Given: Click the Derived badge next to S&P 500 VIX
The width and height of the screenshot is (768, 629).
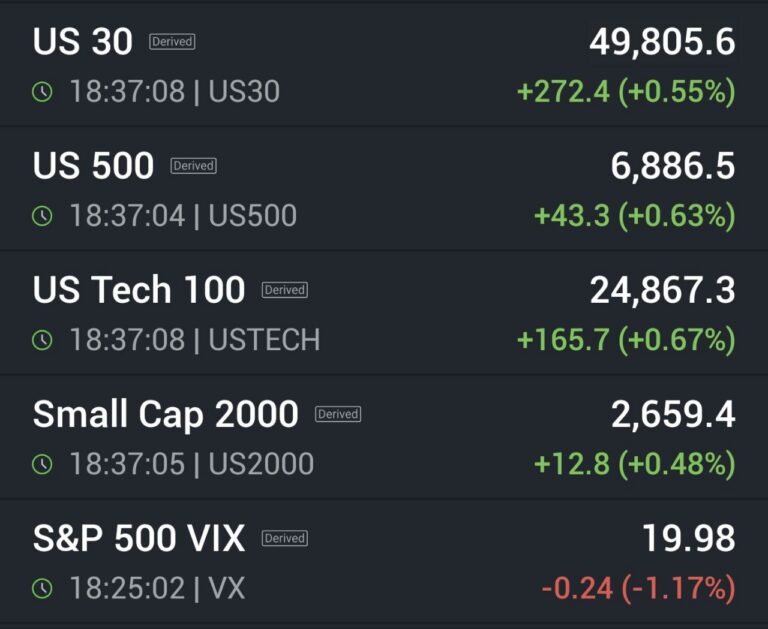Looking at the screenshot, I should pos(284,538).
